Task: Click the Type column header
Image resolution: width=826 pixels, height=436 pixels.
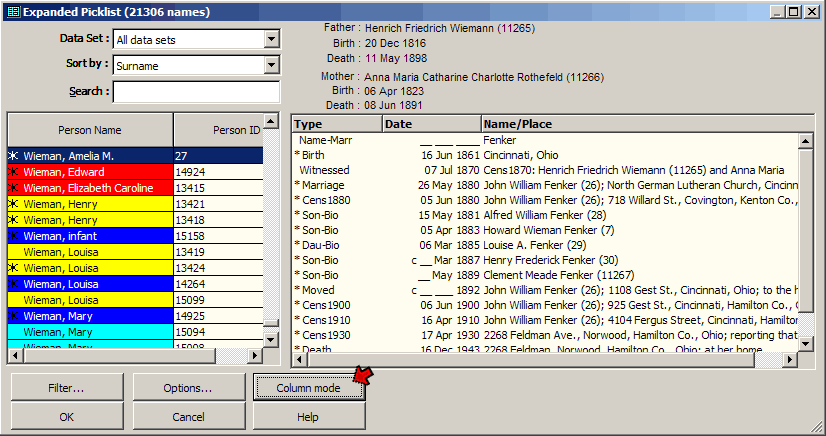Action: coord(337,124)
